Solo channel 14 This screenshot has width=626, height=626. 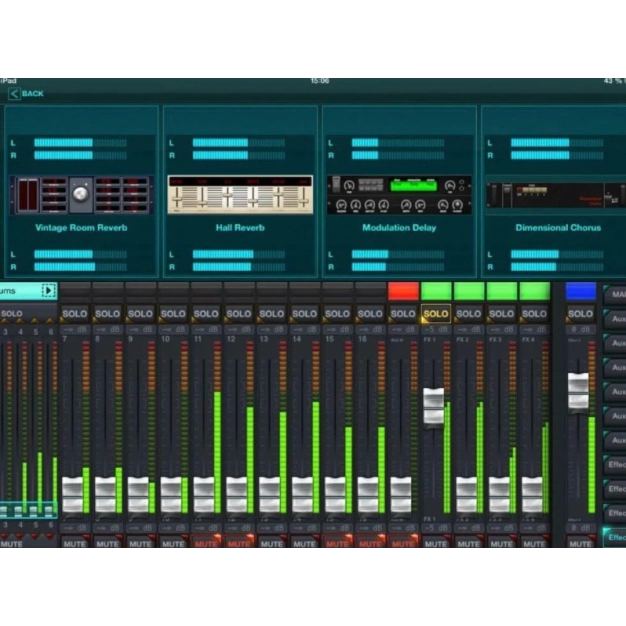click(x=305, y=314)
